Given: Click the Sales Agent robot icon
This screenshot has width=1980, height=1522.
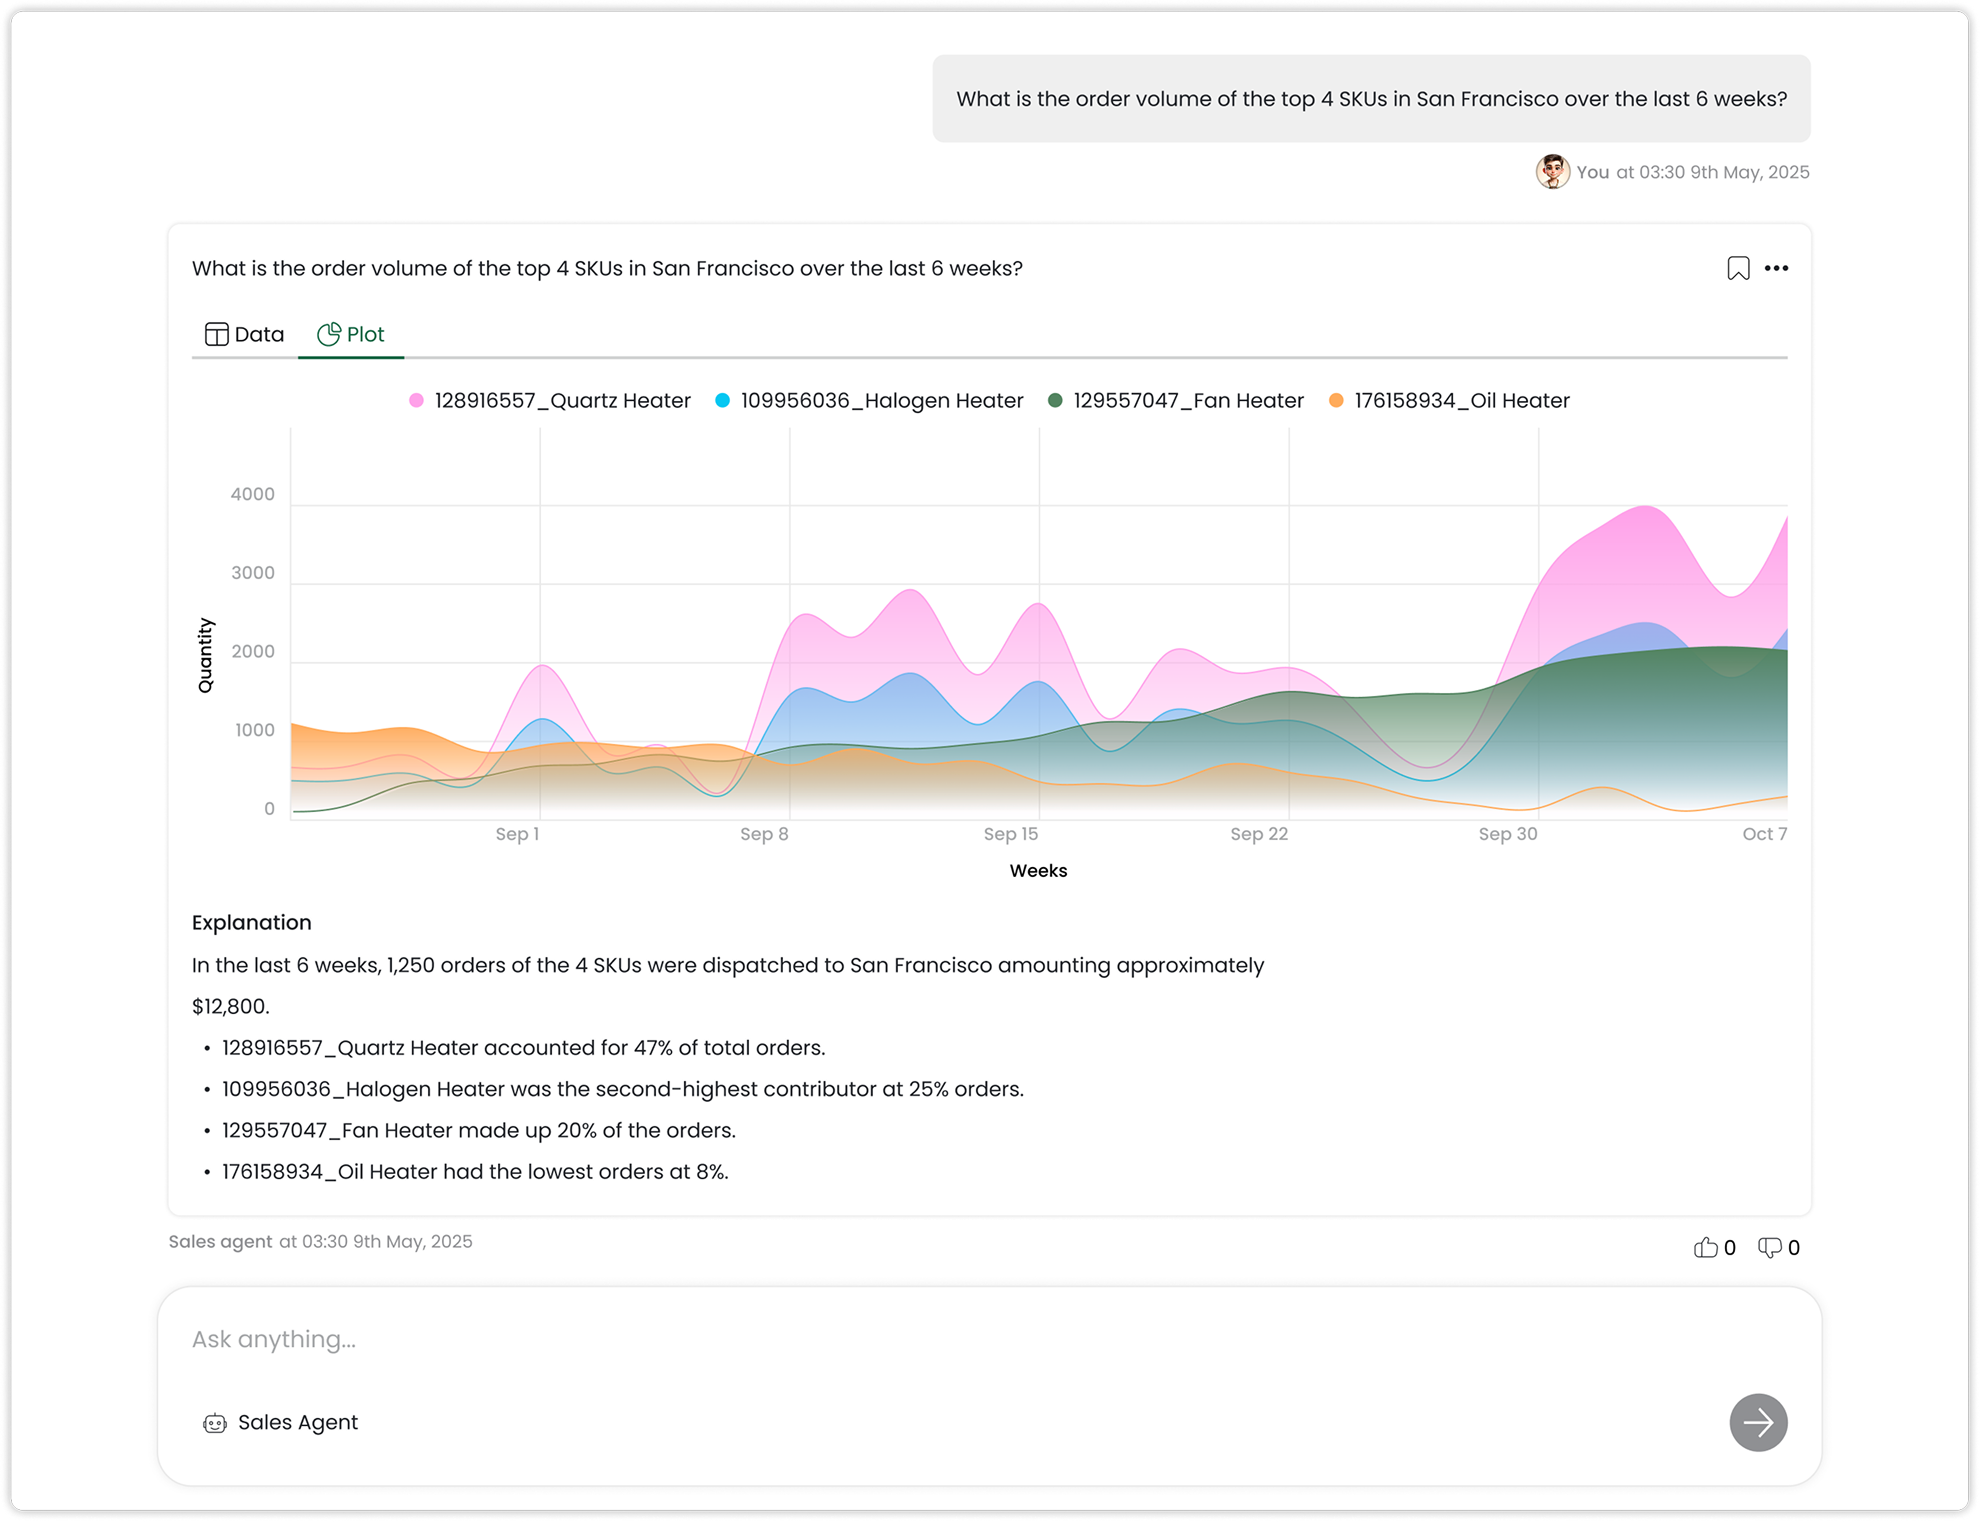Looking at the screenshot, I should 215,1423.
